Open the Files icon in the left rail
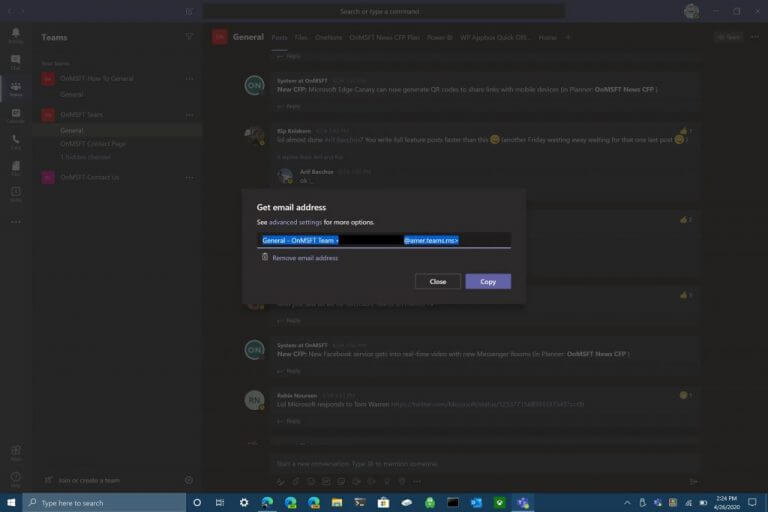The width and height of the screenshot is (768, 512). pyautogui.click(x=16, y=168)
